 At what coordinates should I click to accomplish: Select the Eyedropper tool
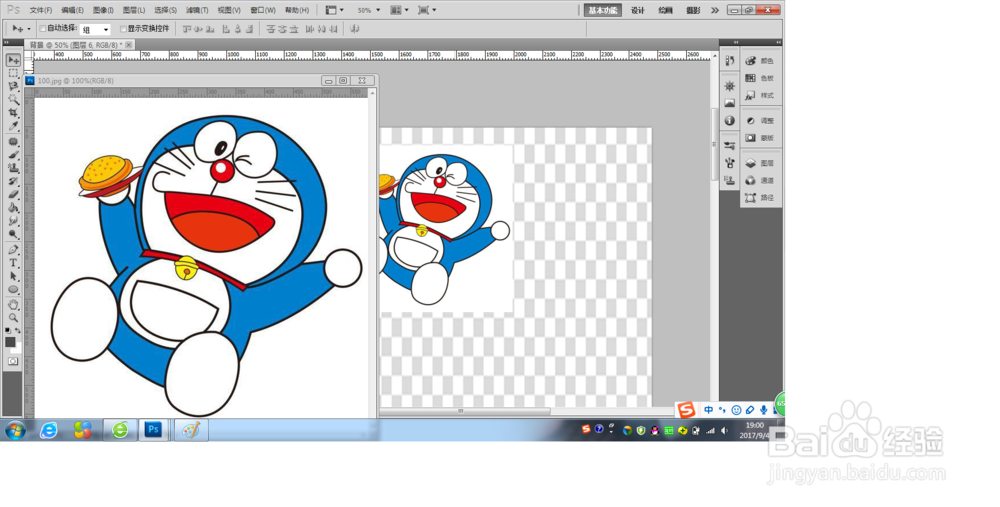coord(13,126)
